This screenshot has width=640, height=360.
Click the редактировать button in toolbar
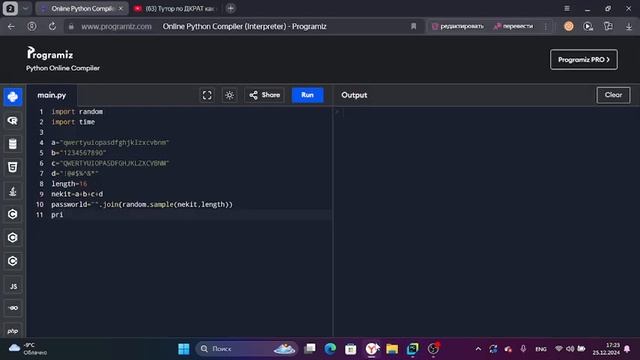(x=458, y=27)
